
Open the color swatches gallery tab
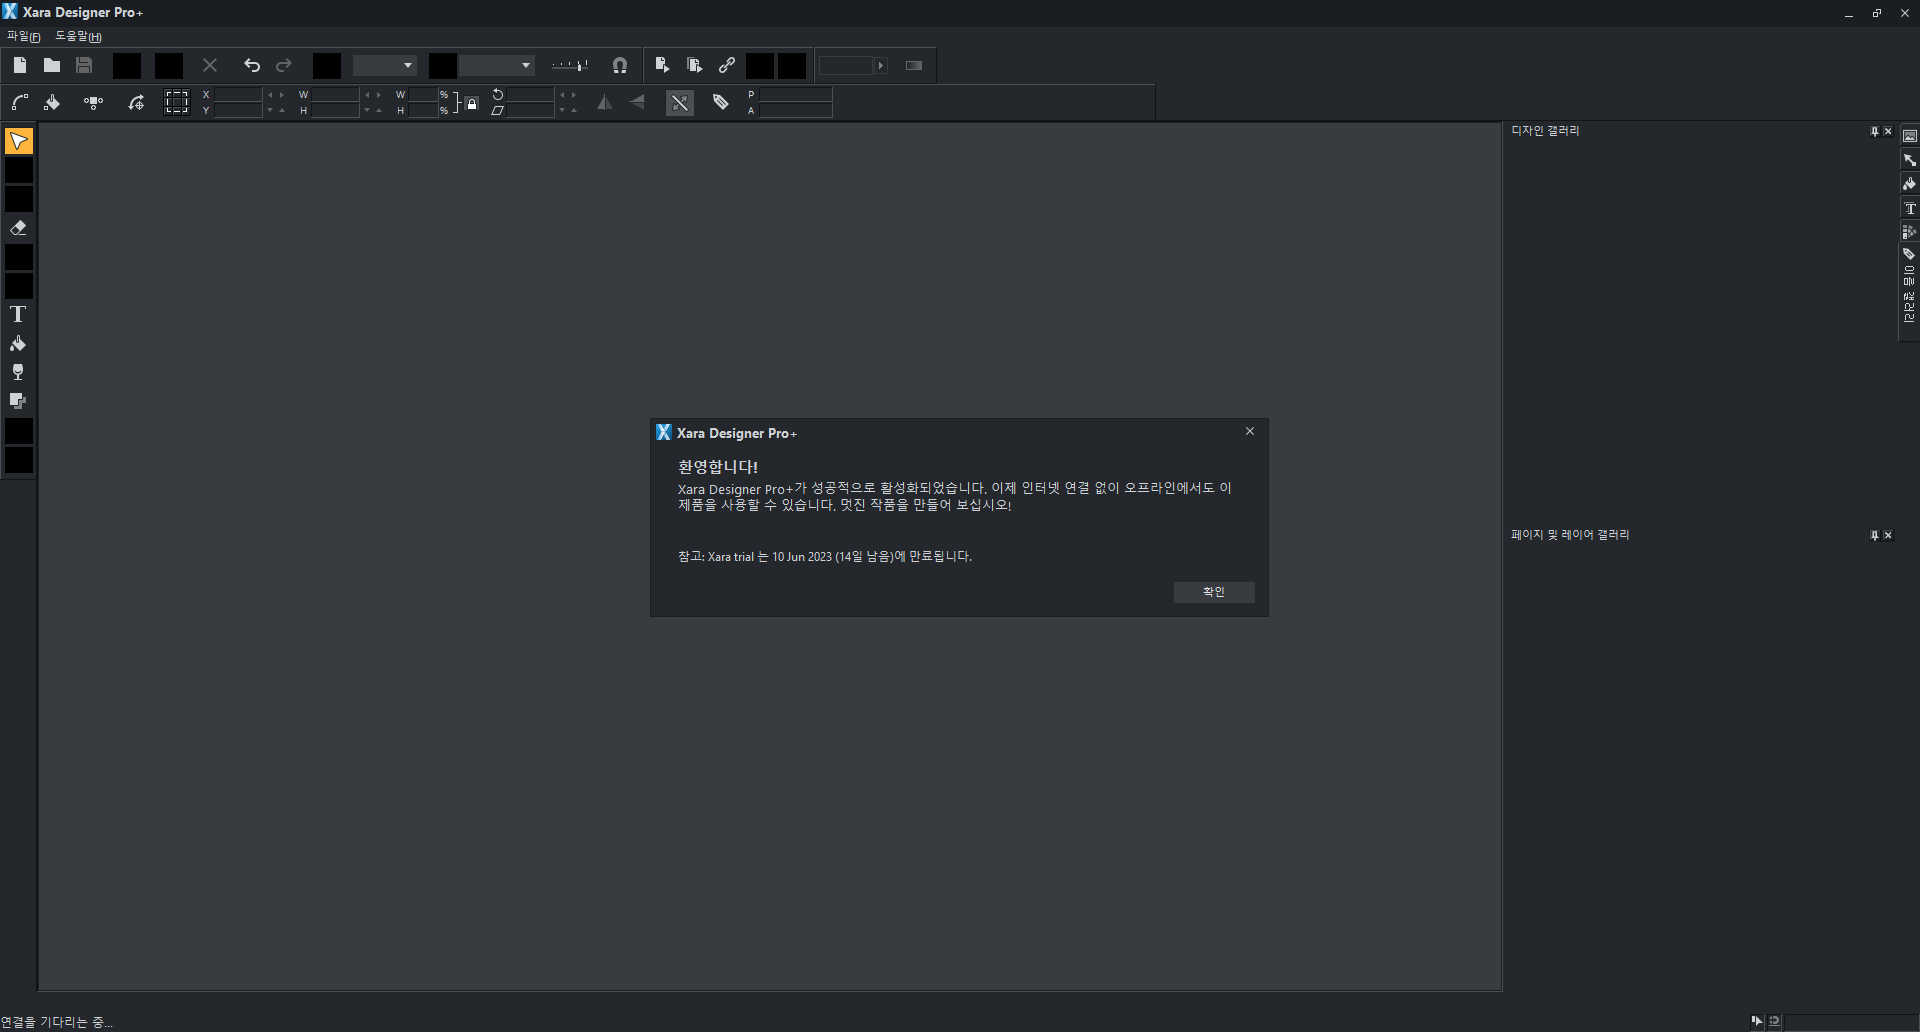pos(1910,232)
